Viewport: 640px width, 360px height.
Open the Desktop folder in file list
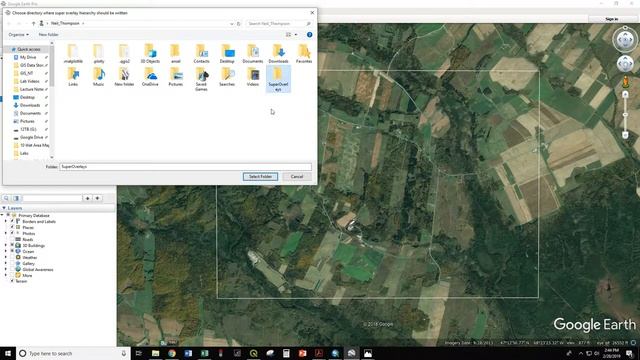click(227, 53)
